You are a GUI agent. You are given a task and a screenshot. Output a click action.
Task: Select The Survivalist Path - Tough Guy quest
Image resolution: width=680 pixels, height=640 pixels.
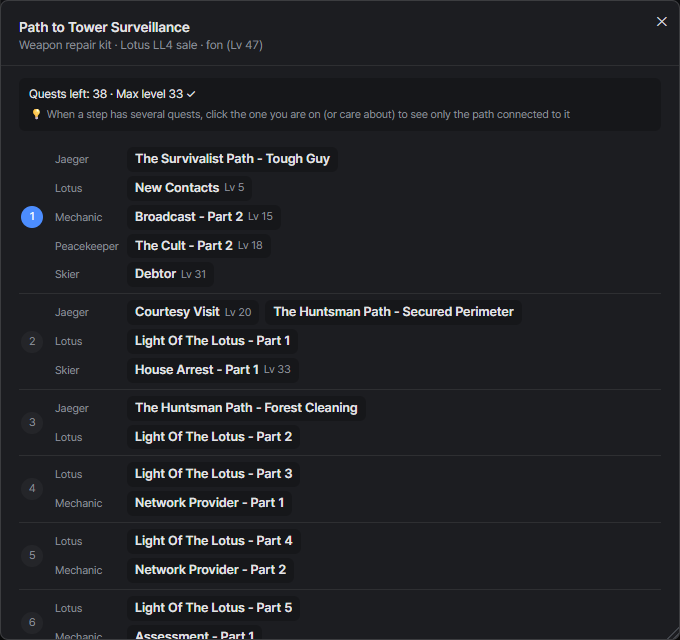(x=232, y=159)
